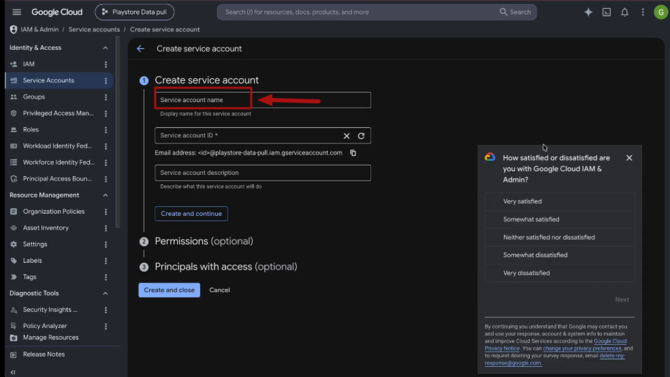Select Neither satisfied nor dissatisfied option
Image resolution: width=670 pixels, height=377 pixels.
(x=559, y=237)
